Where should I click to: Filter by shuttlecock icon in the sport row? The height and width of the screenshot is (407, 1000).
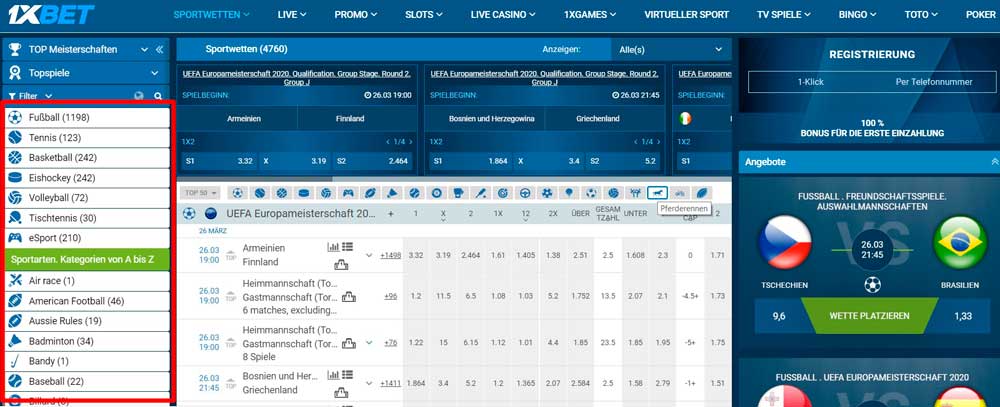click(x=392, y=193)
